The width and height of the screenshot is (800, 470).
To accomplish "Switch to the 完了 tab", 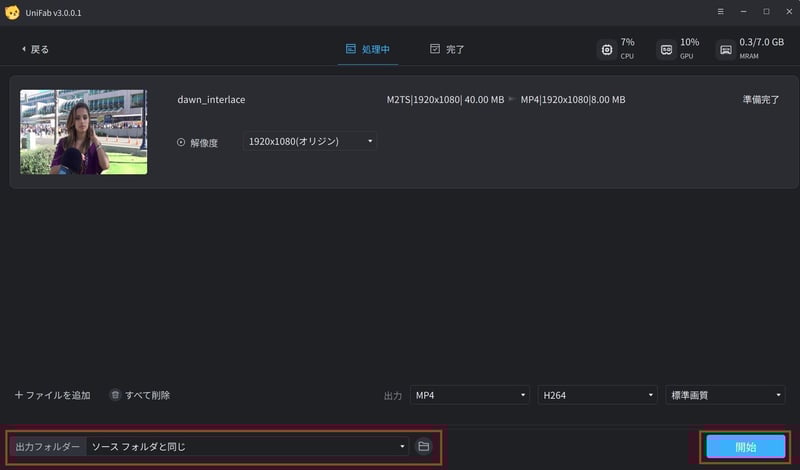I will (447, 49).
